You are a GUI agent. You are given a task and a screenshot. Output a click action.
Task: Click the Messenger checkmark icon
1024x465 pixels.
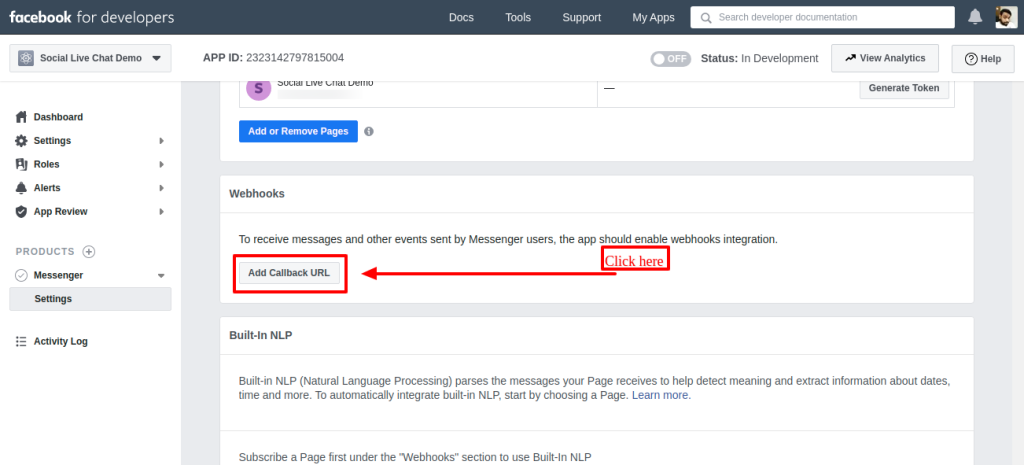(22, 275)
